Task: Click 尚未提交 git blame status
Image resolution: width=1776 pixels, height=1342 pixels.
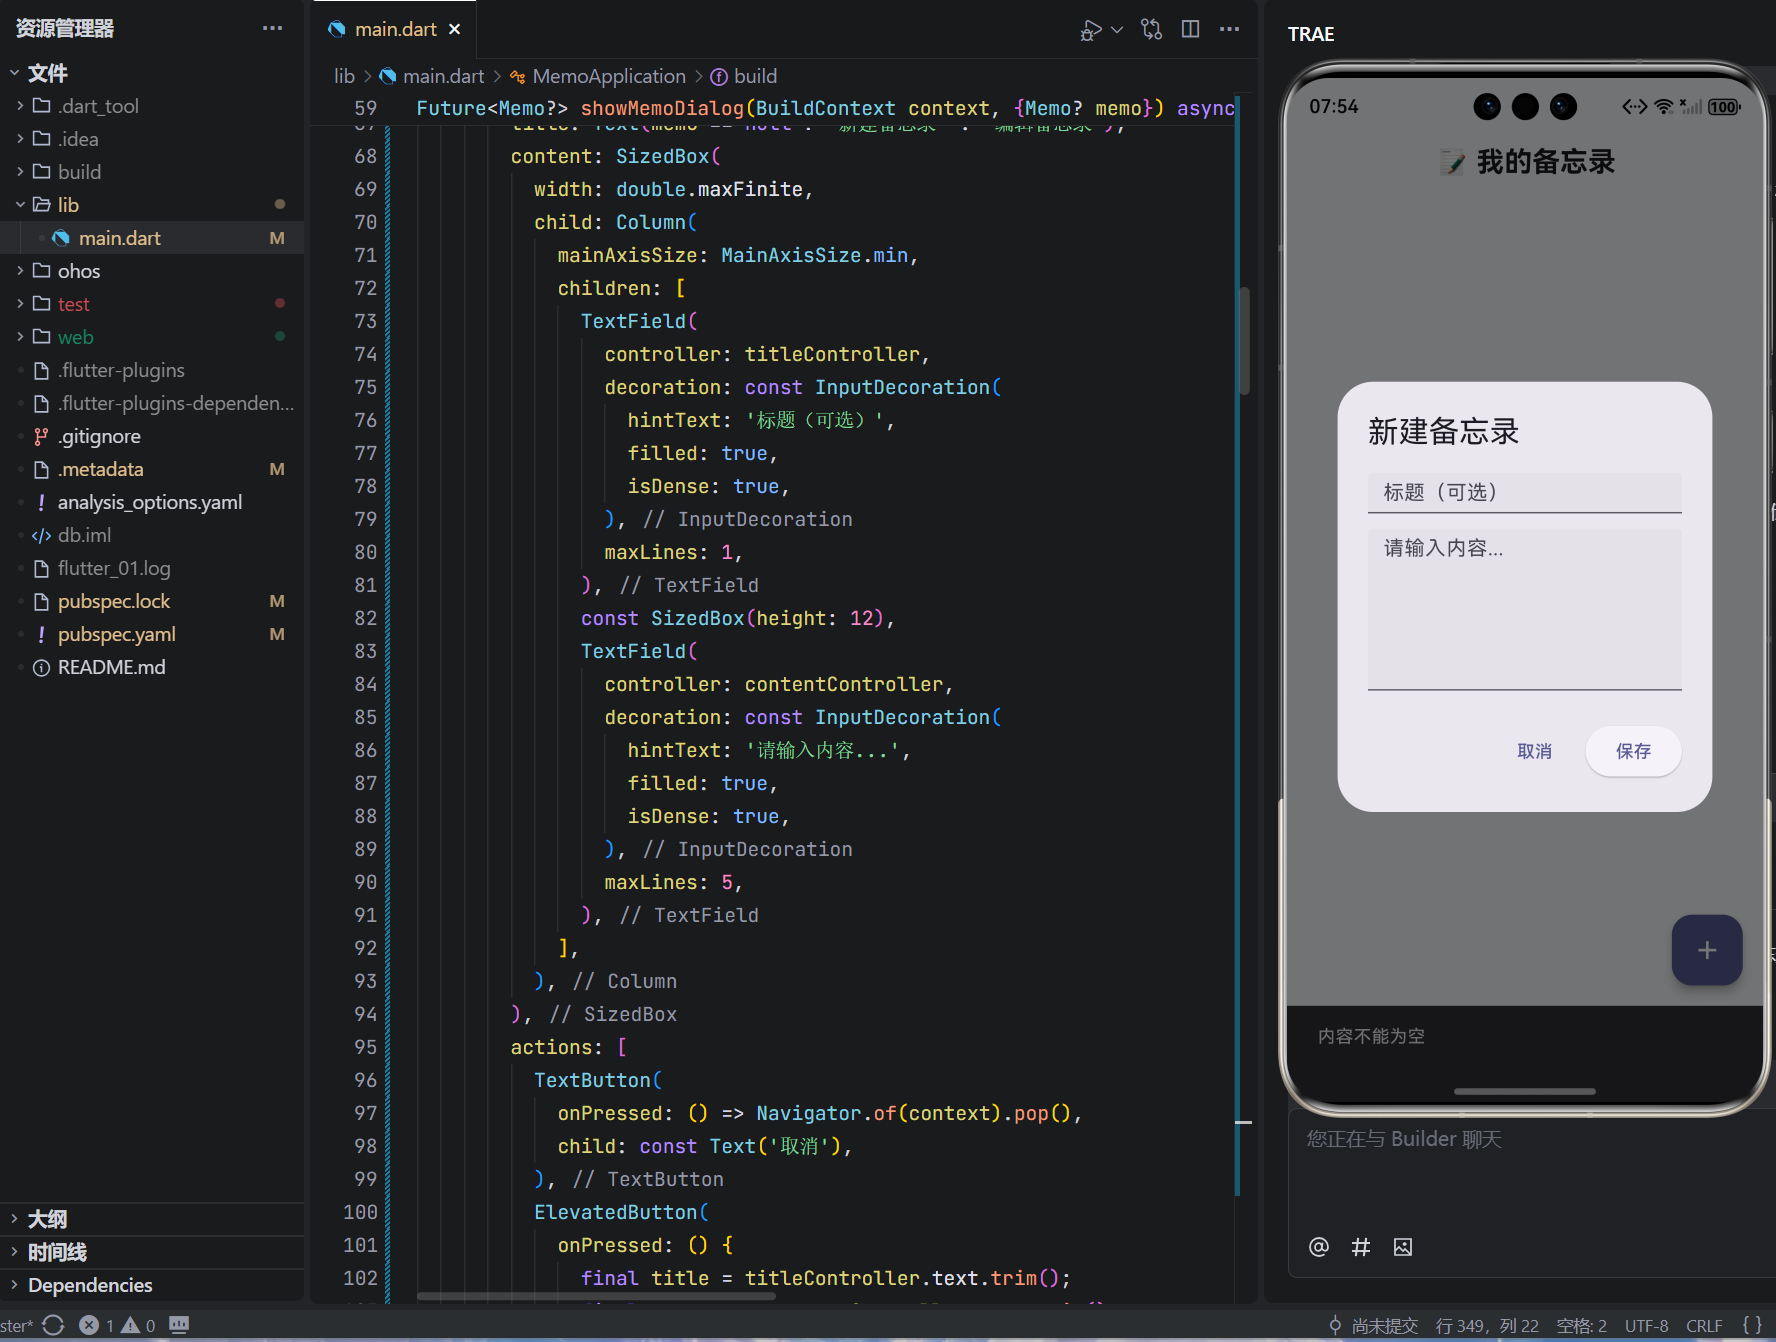Action: pos(1373,1325)
